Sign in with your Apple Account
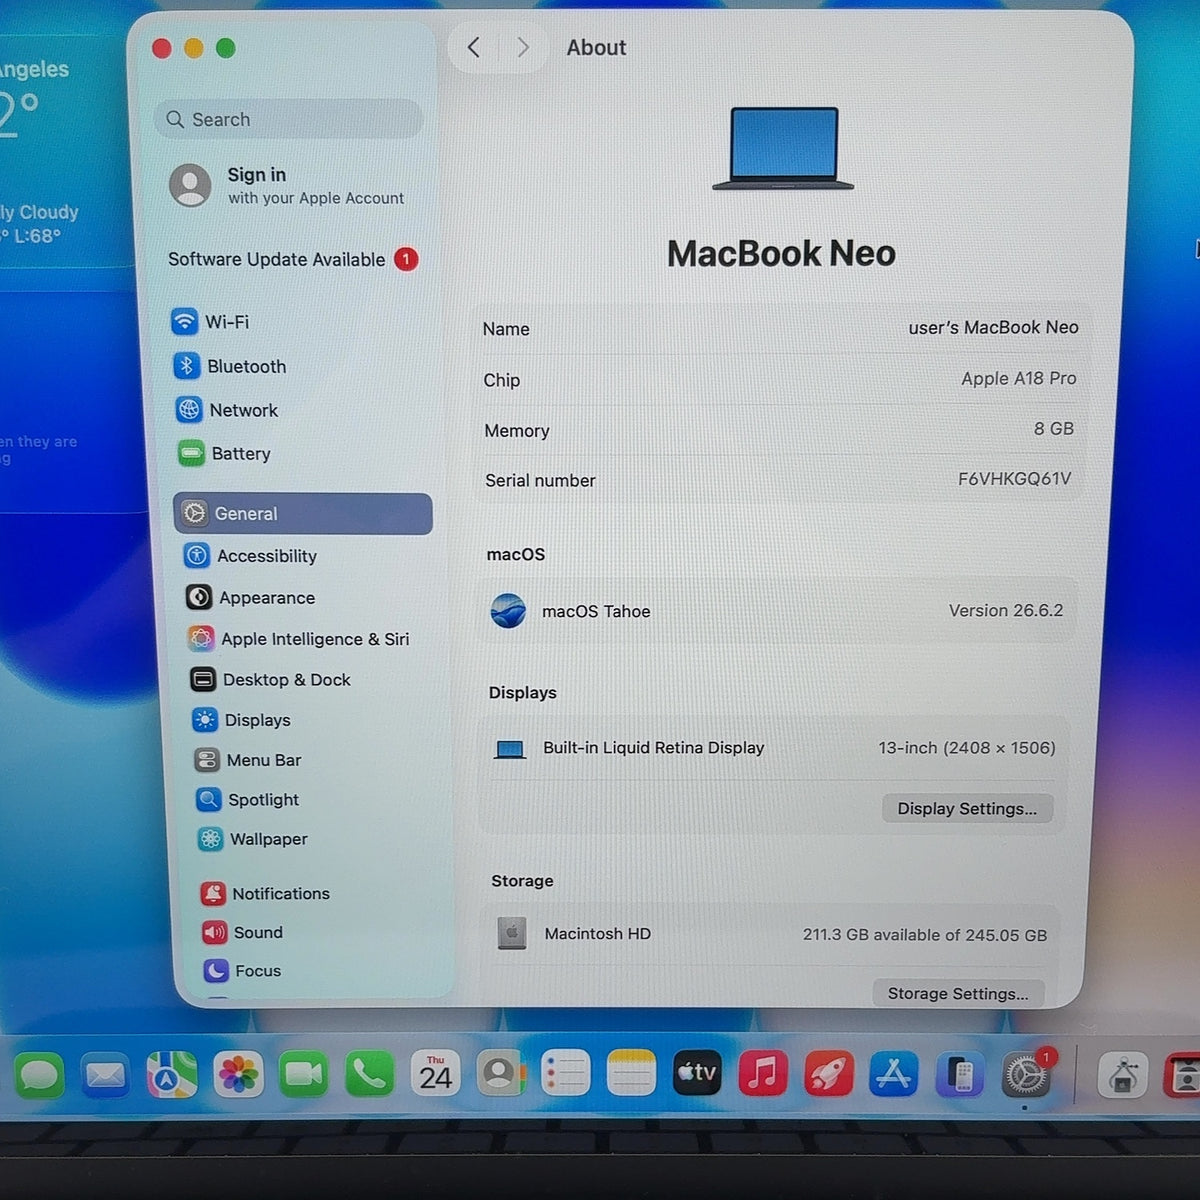This screenshot has width=1200, height=1200. tap(287, 185)
